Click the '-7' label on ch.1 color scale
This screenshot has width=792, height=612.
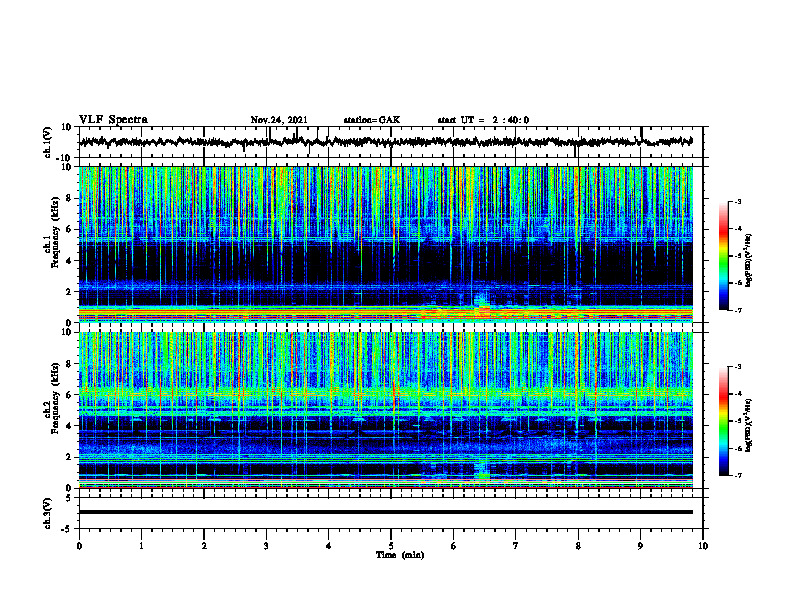pos(737,310)
